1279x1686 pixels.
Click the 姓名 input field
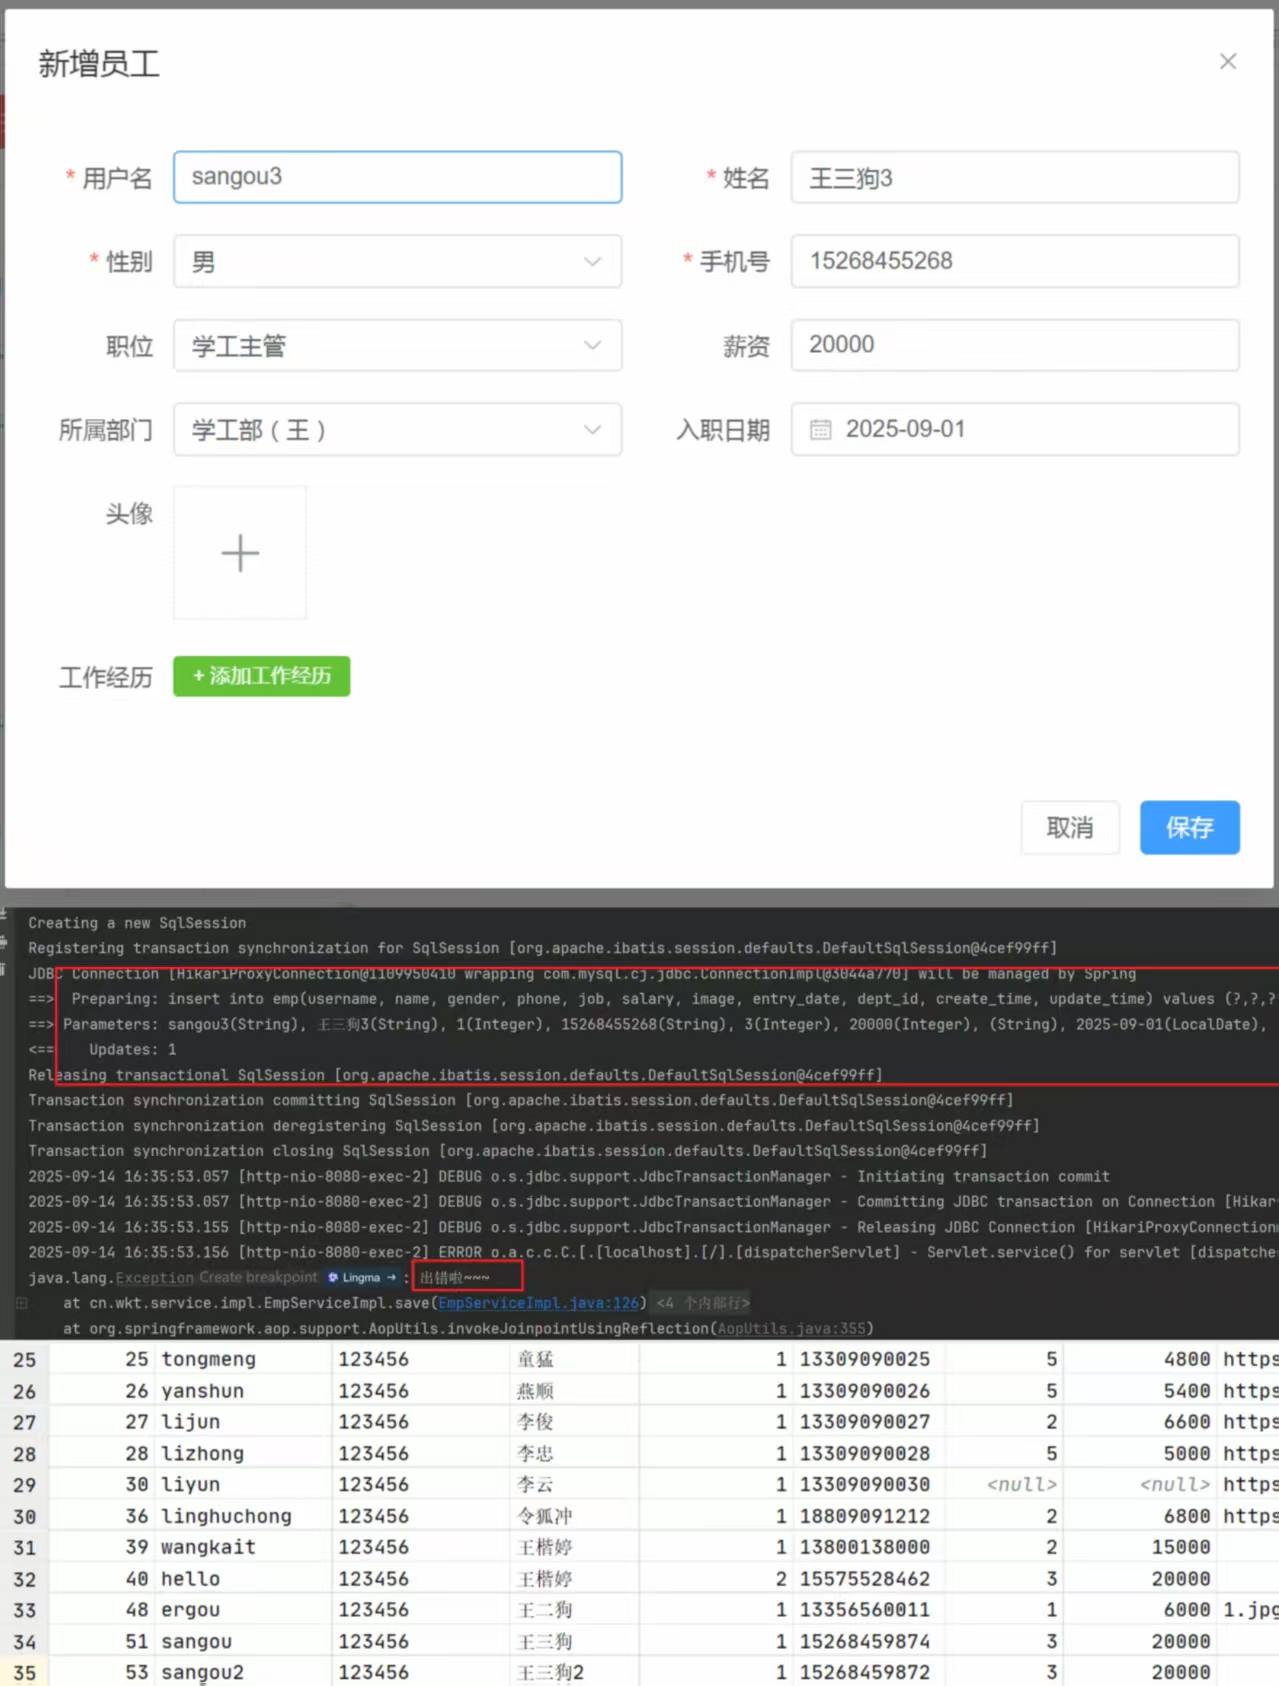pos(1014,178)
